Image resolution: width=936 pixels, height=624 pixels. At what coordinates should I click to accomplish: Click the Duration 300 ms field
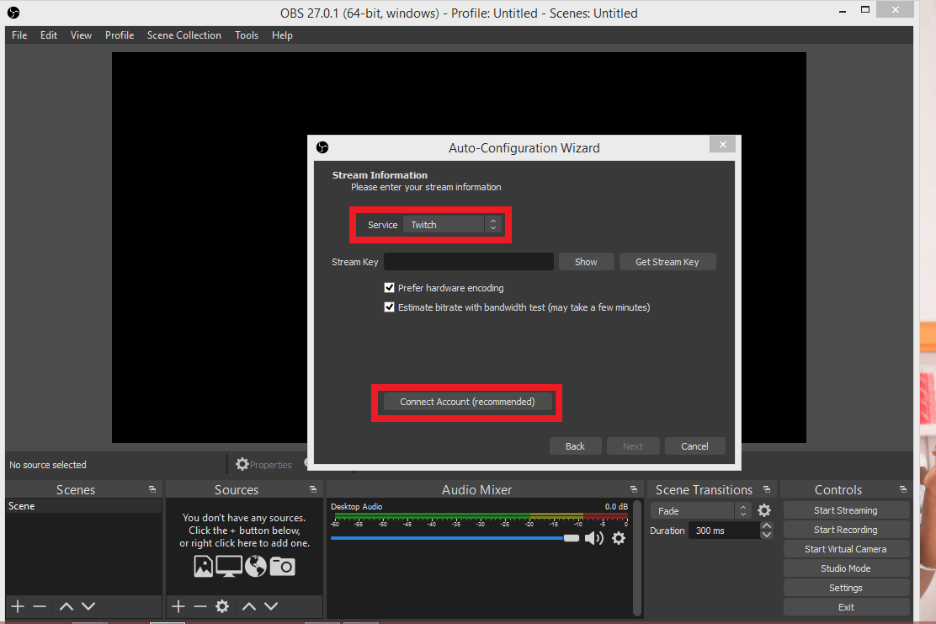point(724,530)
